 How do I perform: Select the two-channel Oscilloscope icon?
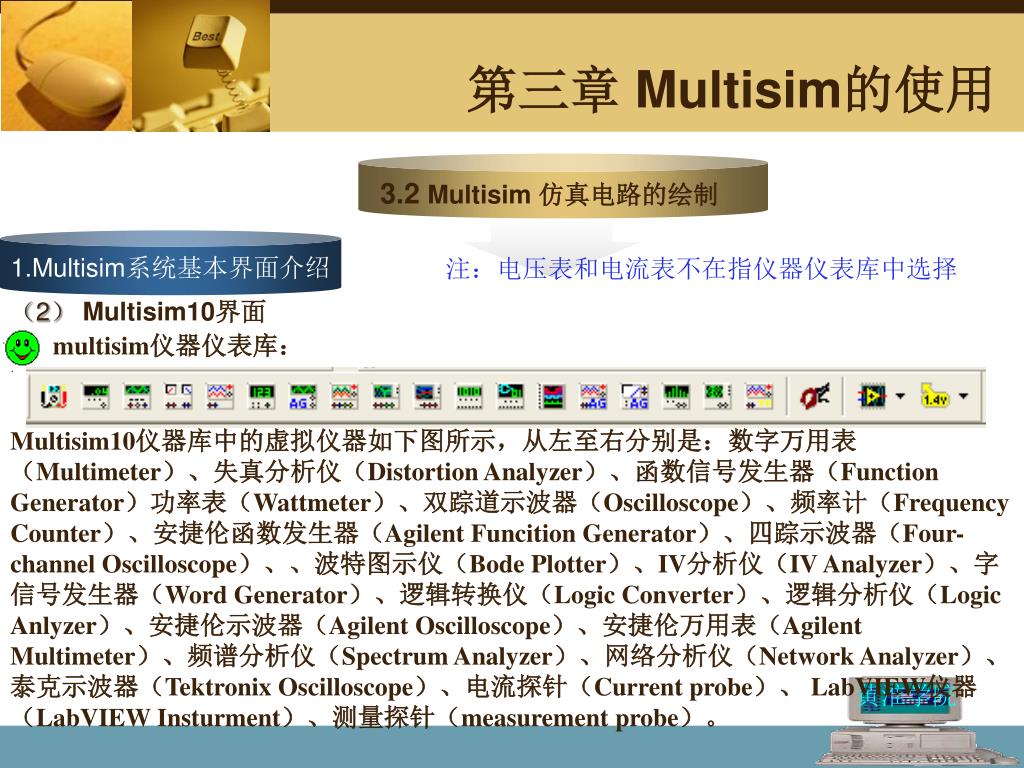[220, 396]
